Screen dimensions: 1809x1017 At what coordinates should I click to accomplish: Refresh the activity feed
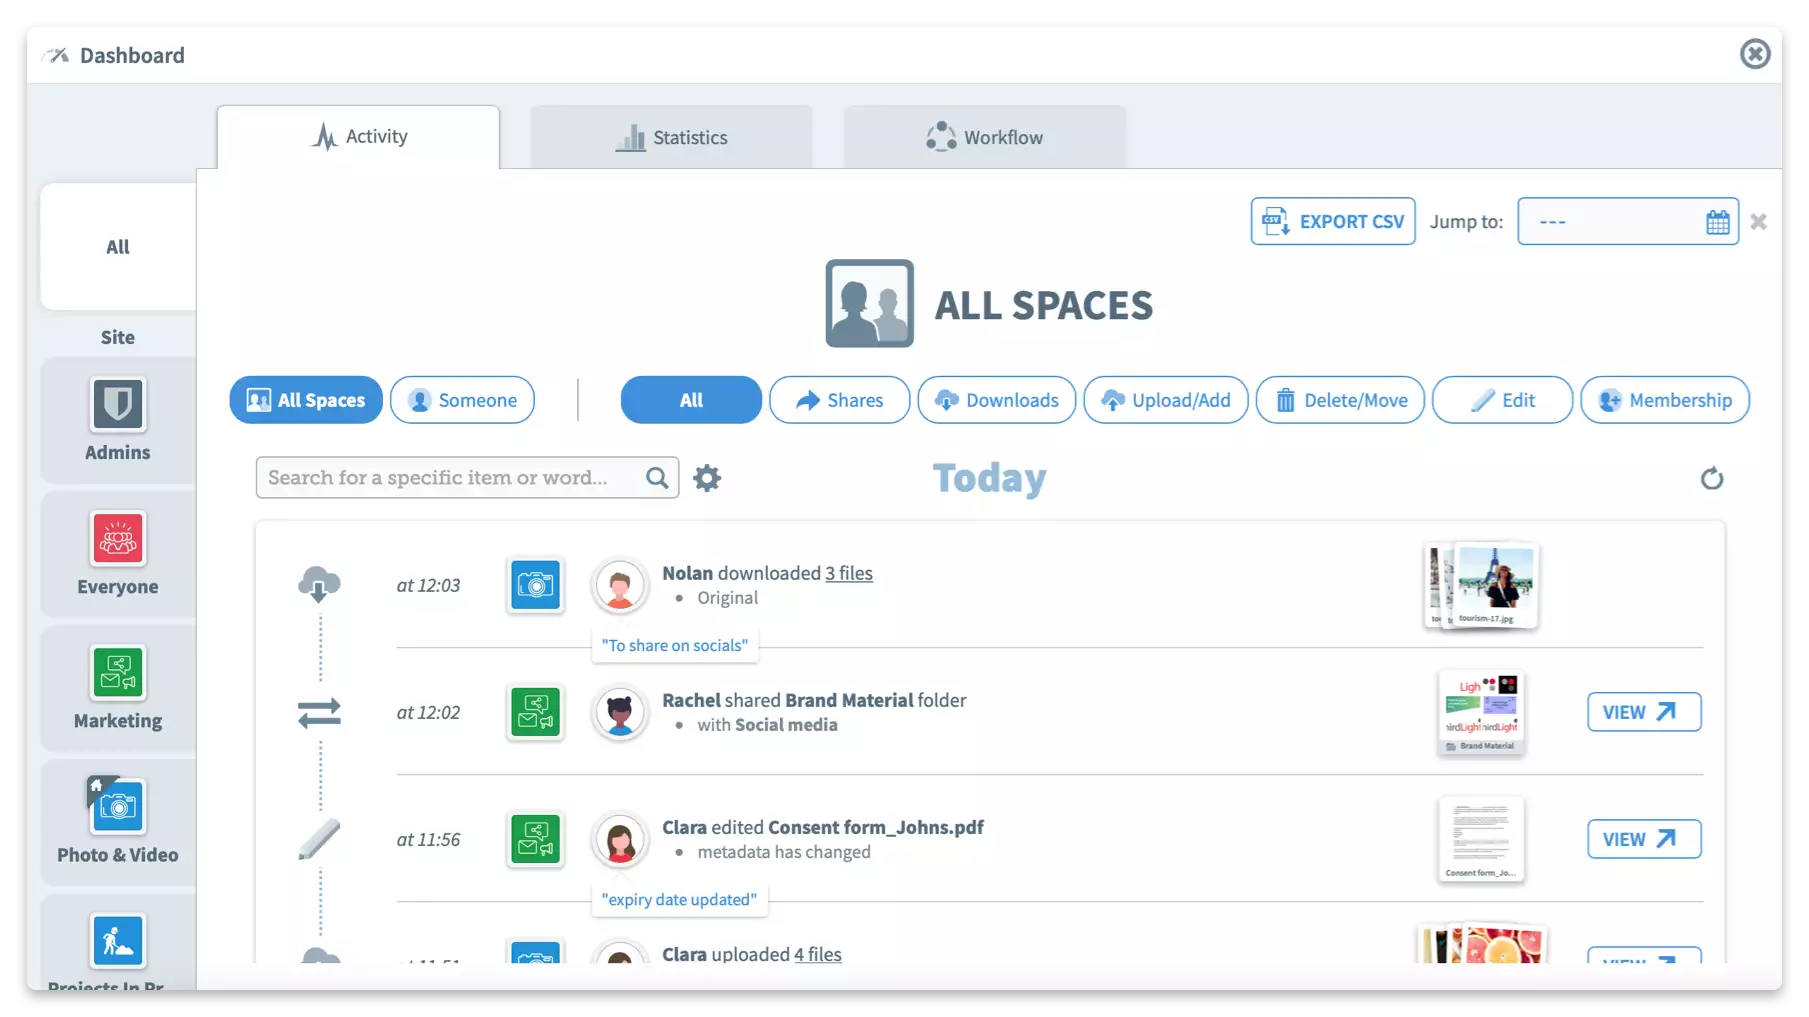(x=1712, y=478)
